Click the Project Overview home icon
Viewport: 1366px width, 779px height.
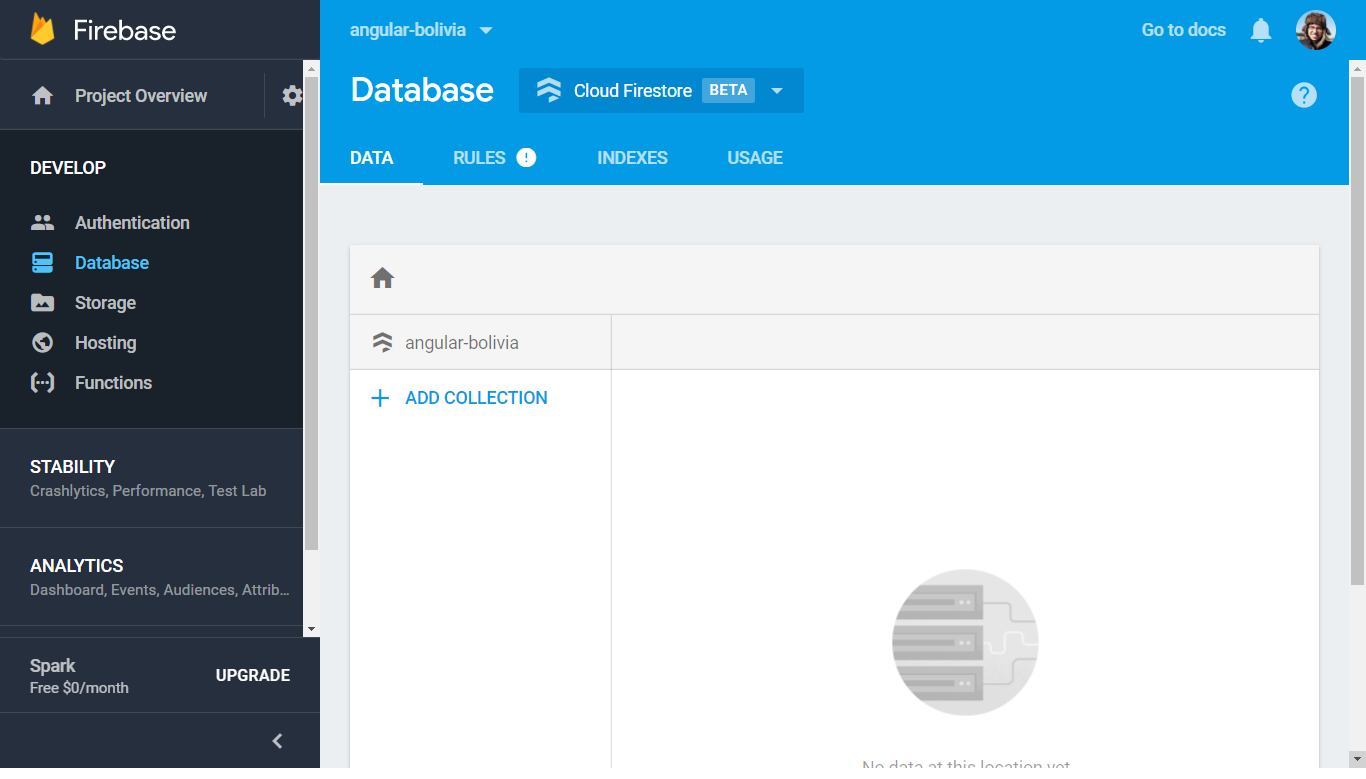(x=42, y=96)
